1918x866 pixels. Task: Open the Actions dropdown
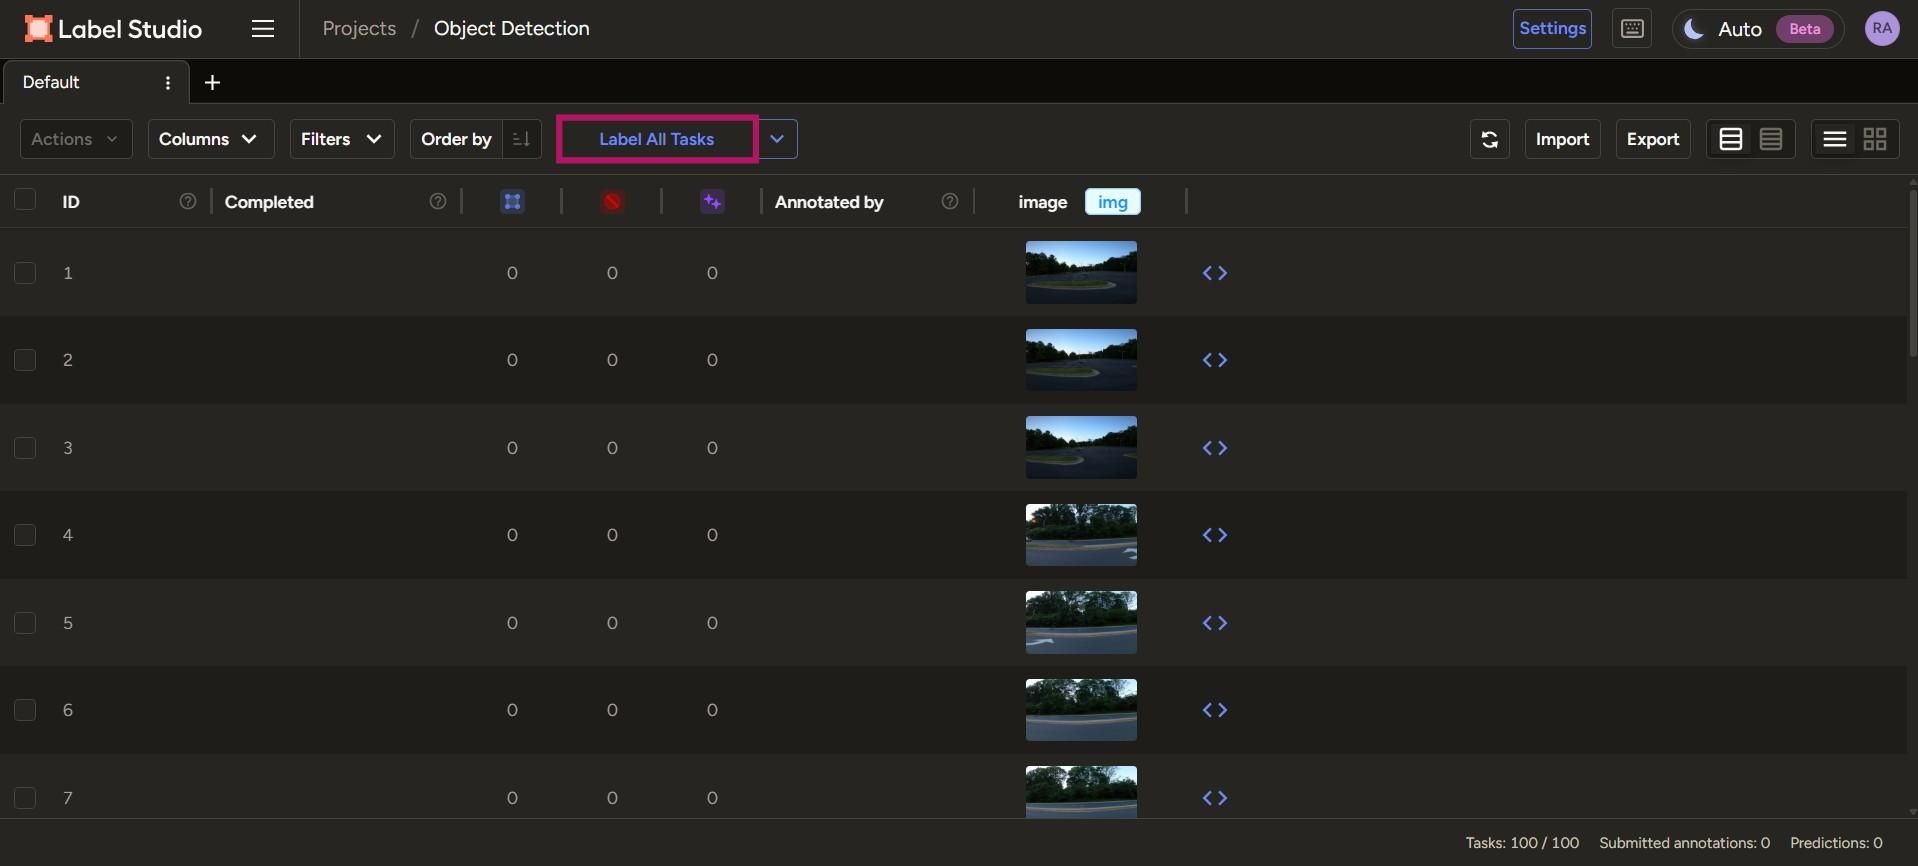click(75, 139)
